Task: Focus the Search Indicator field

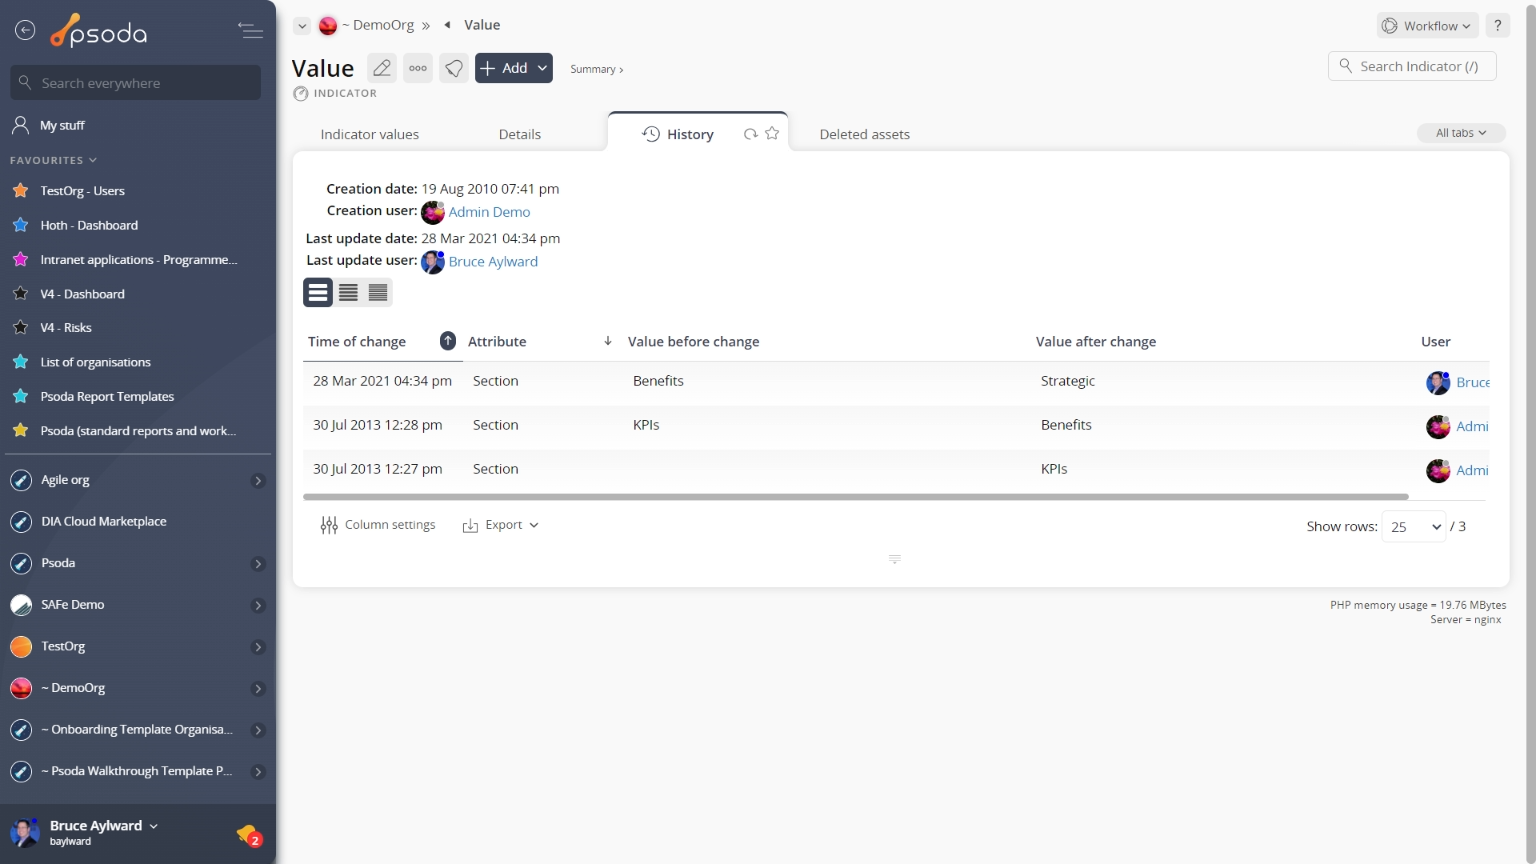Action: 1412,66
